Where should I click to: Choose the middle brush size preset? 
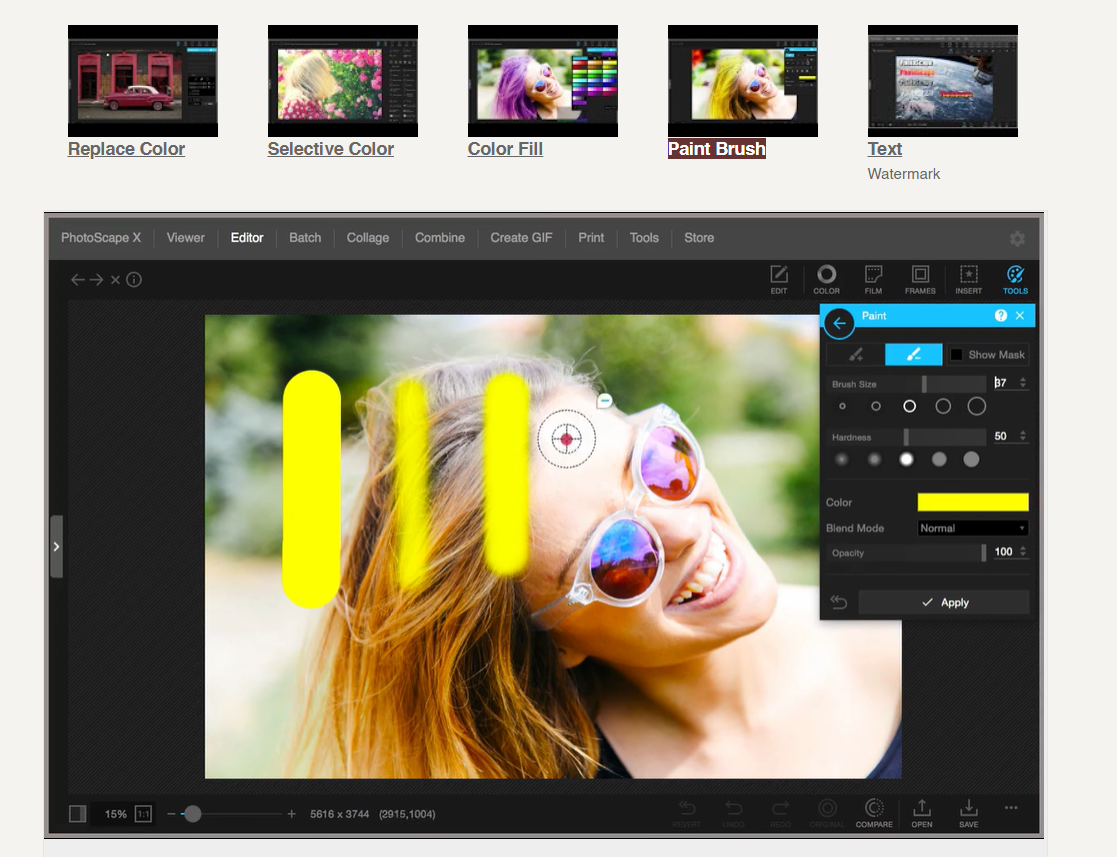coord(909,406)
